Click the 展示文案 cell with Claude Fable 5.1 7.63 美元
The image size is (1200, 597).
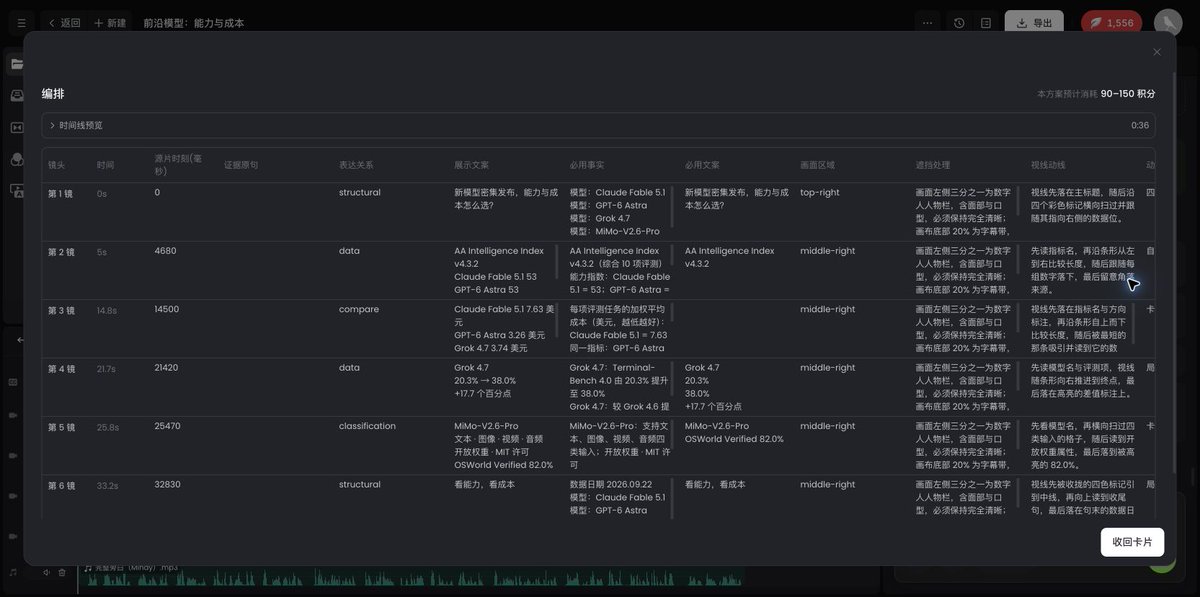(x=504, y=328)
